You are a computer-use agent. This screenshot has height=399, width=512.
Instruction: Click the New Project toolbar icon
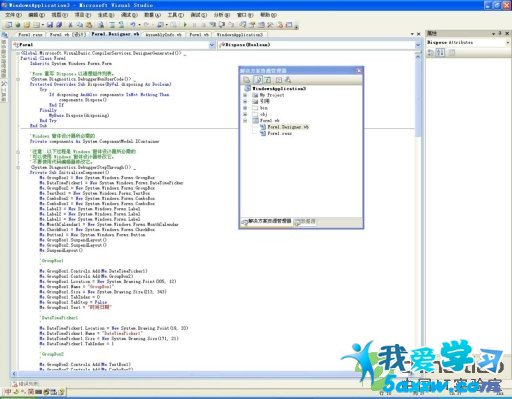point(9,25)
